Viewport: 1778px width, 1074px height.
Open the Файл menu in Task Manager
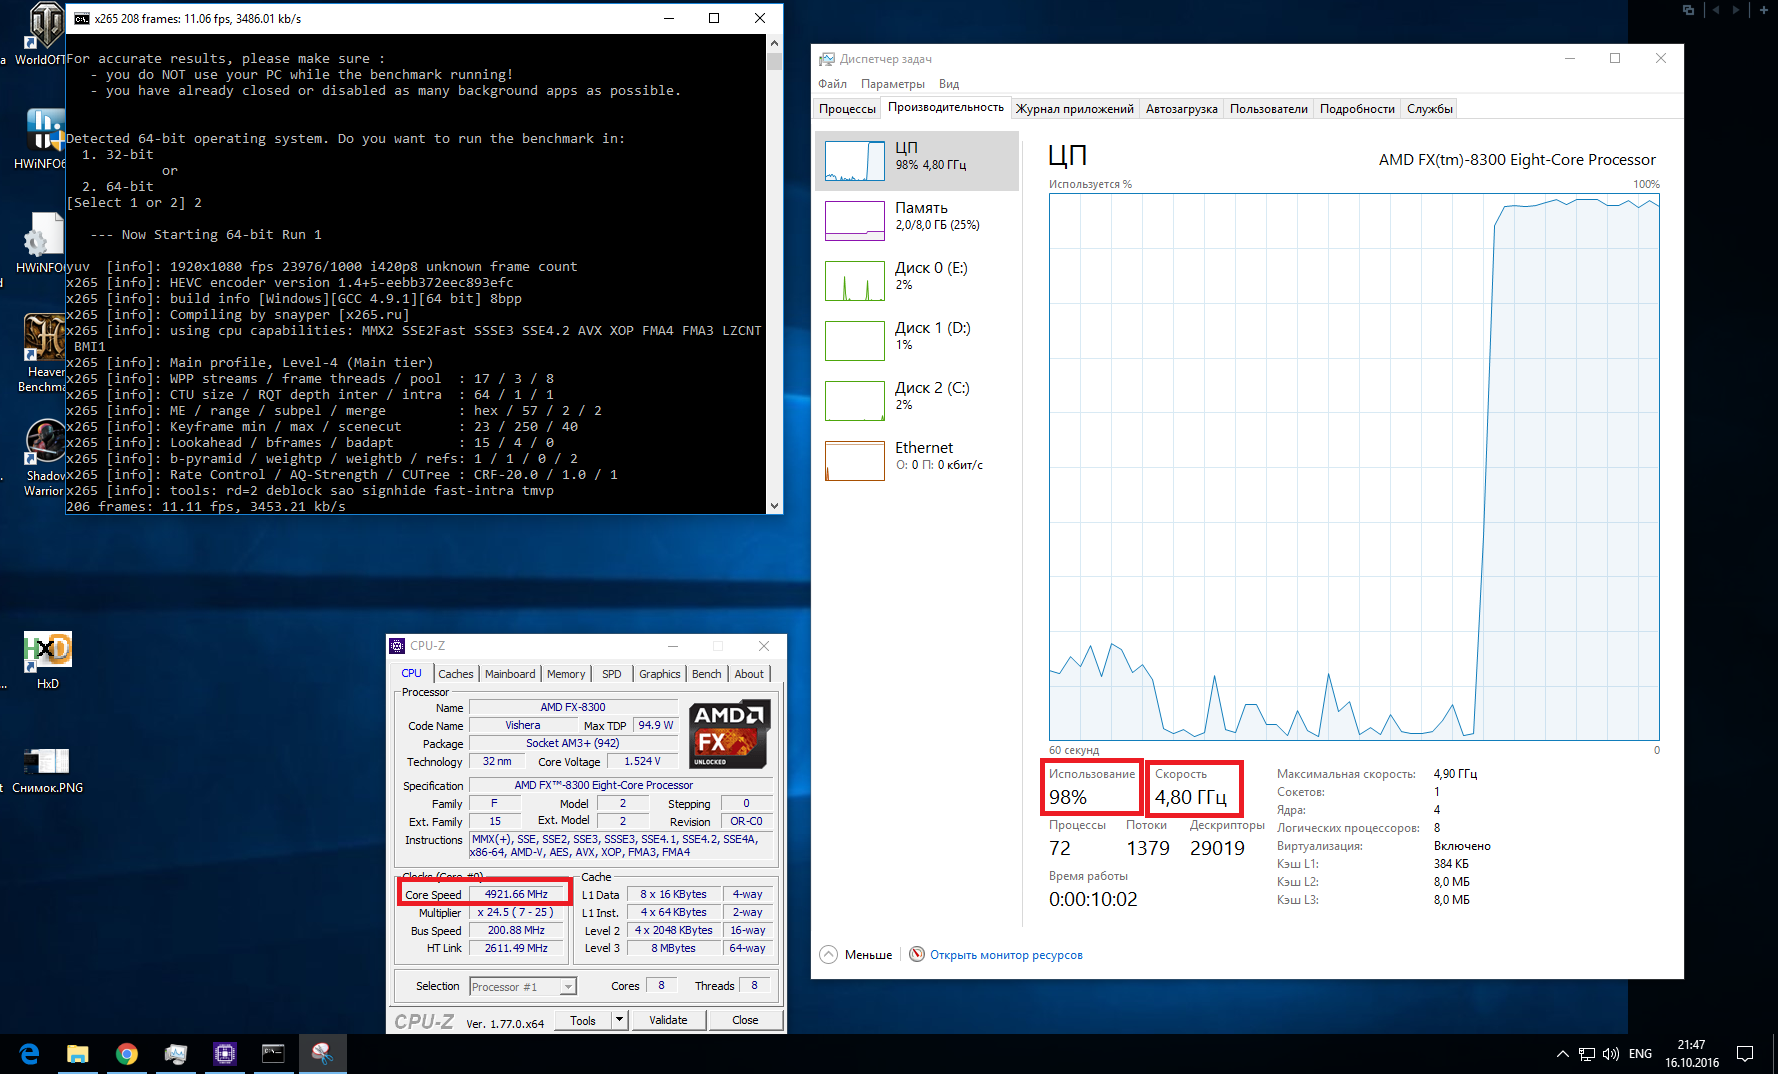tap(832, 84)
